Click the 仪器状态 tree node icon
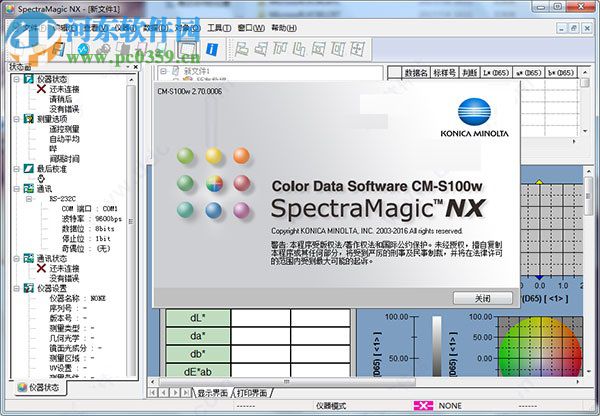 click(x=29, y=79)
